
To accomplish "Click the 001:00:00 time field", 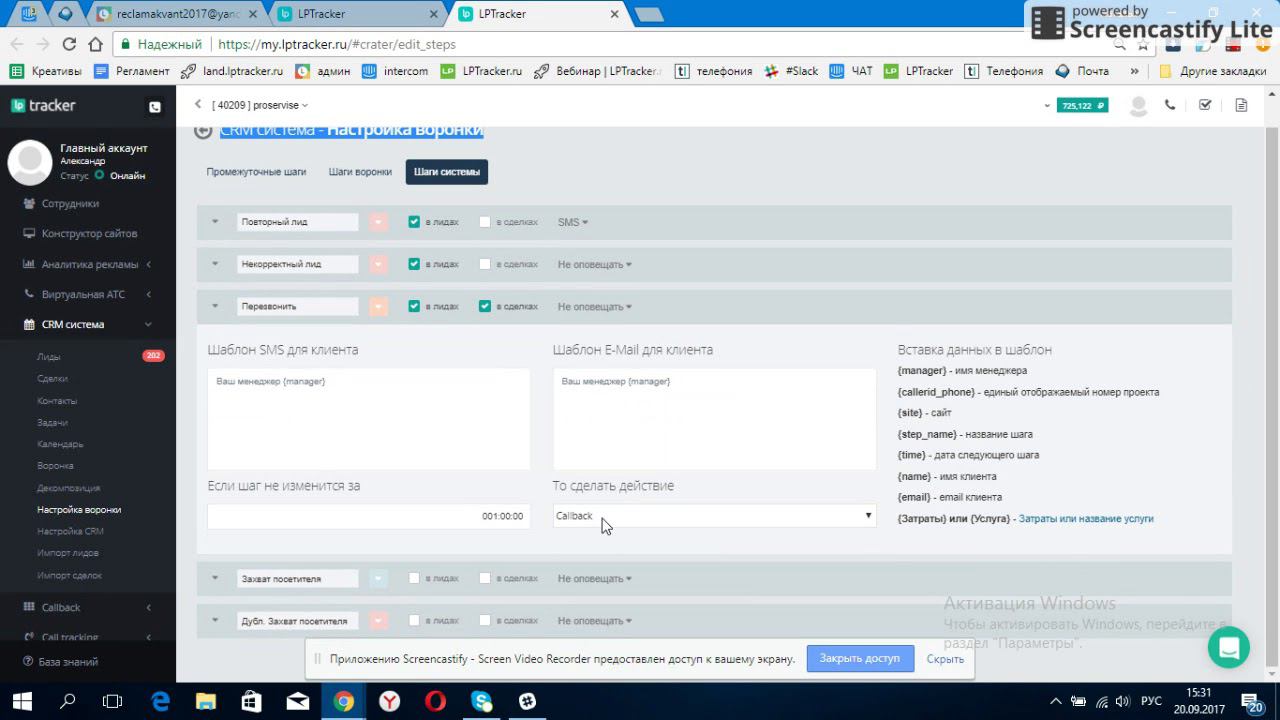I will pos(368,516).
